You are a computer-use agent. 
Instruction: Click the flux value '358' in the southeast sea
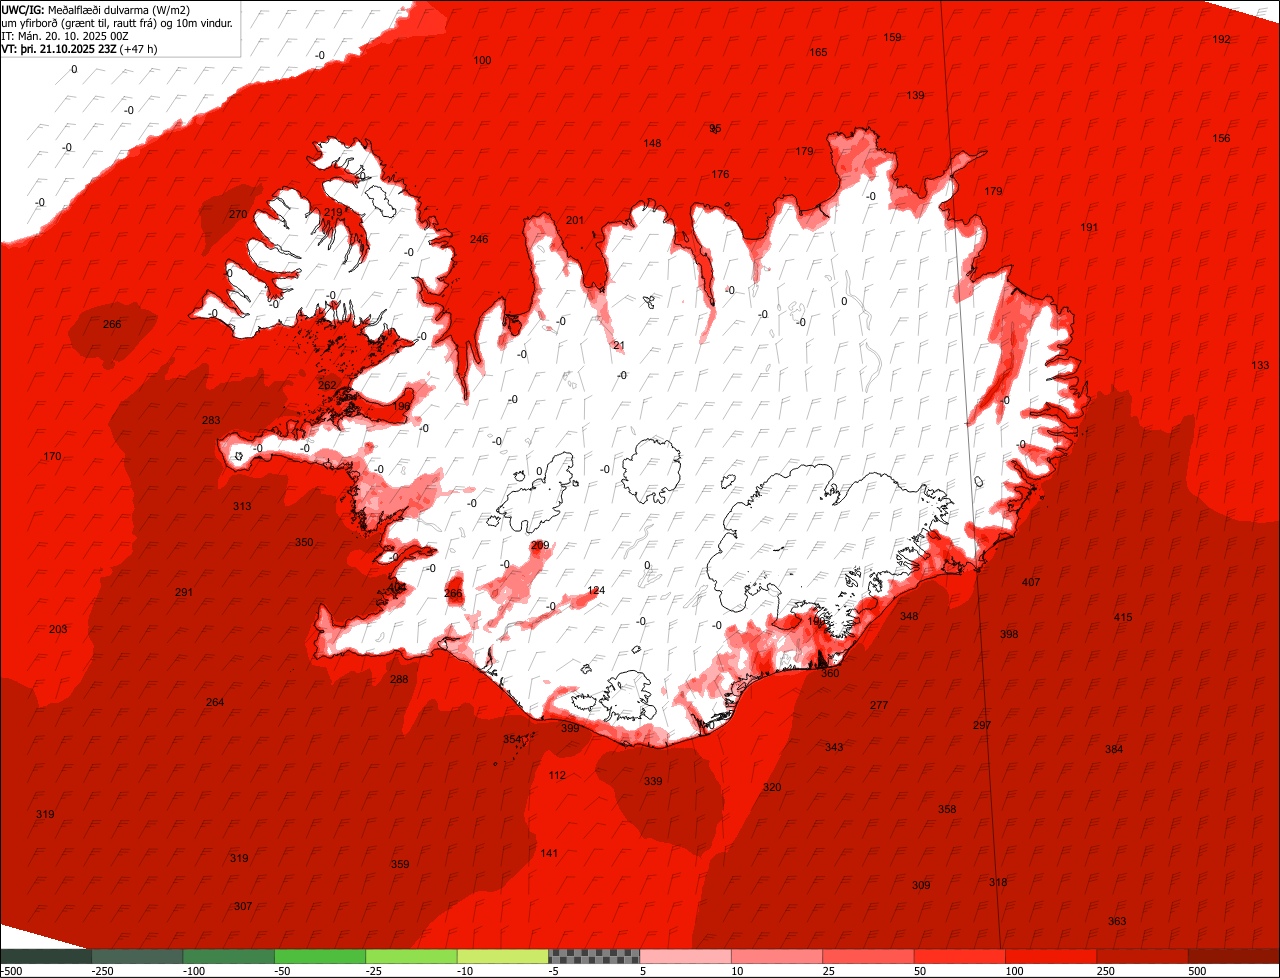point(947,810)
